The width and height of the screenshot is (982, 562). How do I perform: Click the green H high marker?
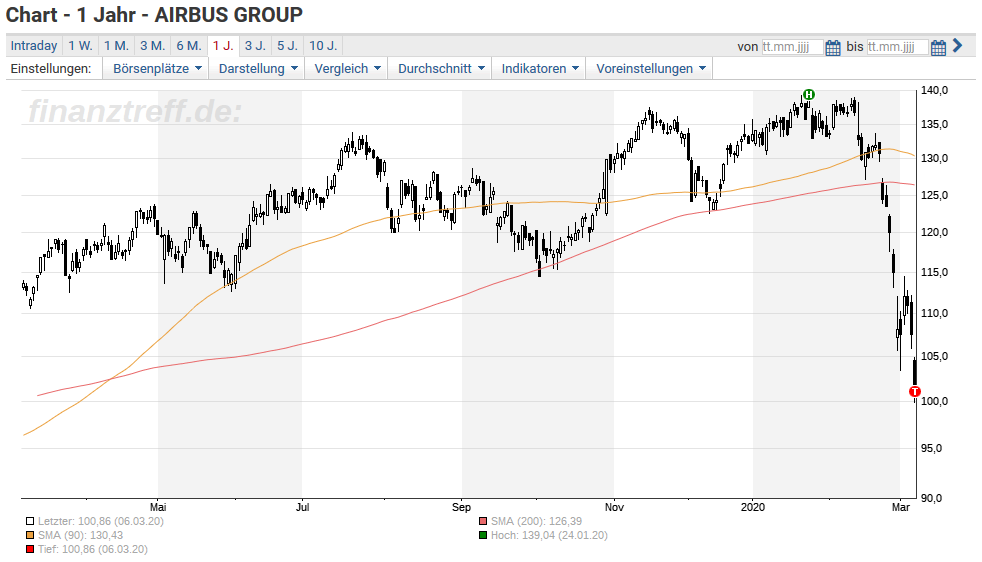(809, 95)
